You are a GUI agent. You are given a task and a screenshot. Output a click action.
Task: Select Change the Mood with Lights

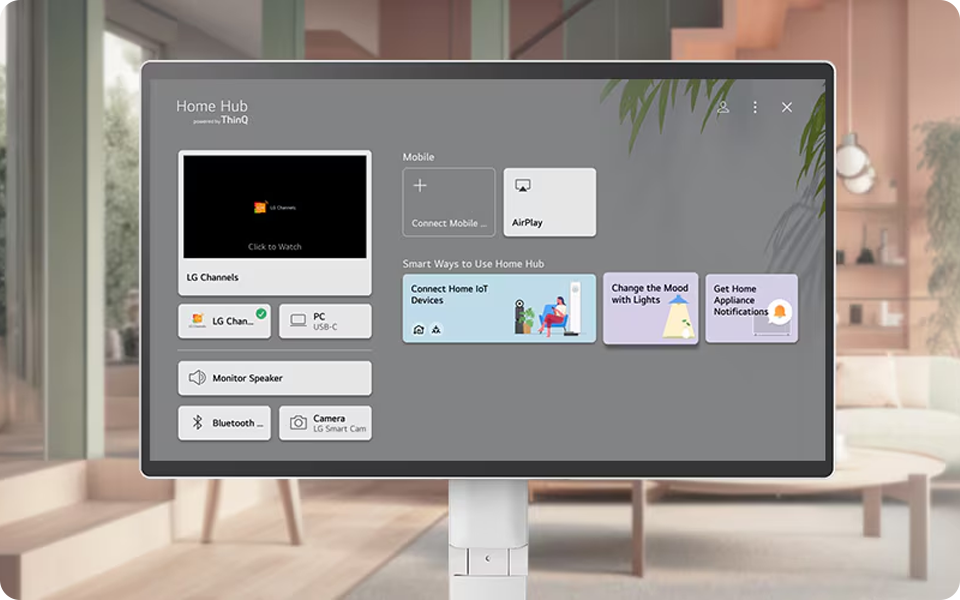(x=650, y=307)
